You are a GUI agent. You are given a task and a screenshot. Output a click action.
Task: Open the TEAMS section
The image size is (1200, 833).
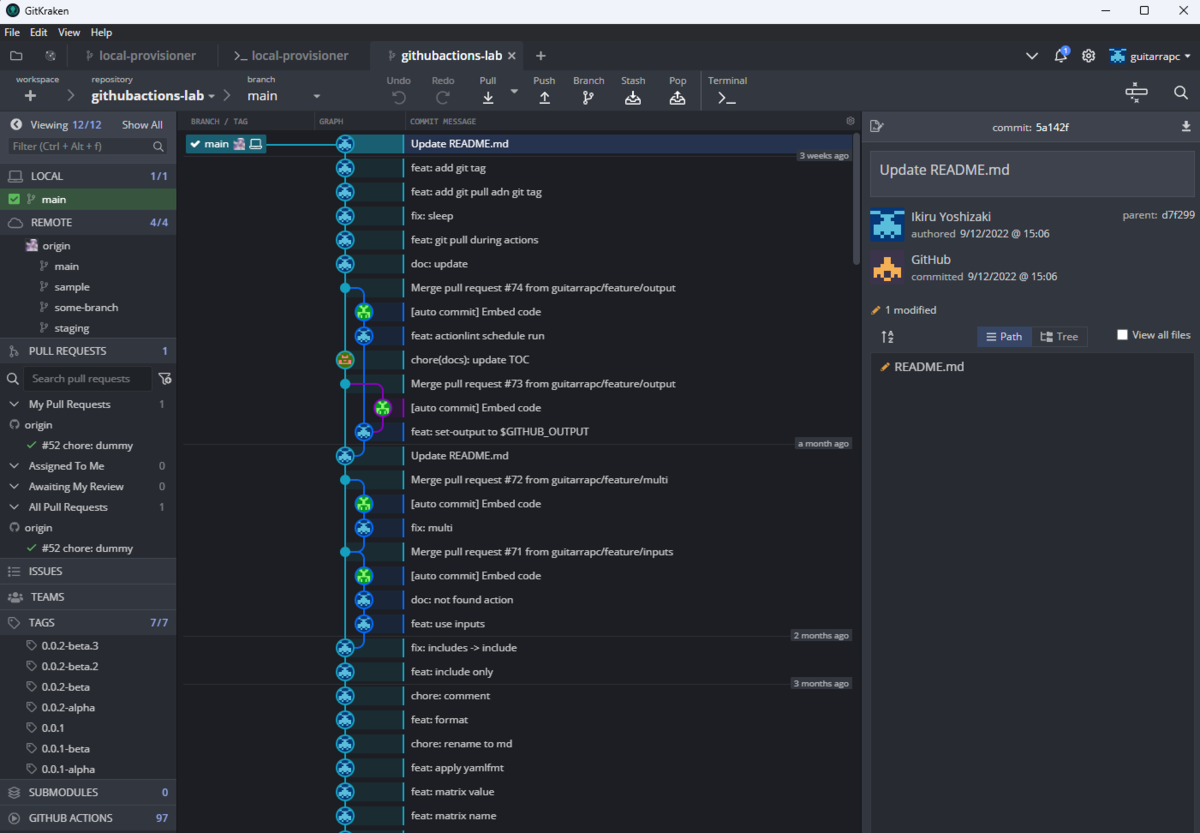tap(88, 597)
